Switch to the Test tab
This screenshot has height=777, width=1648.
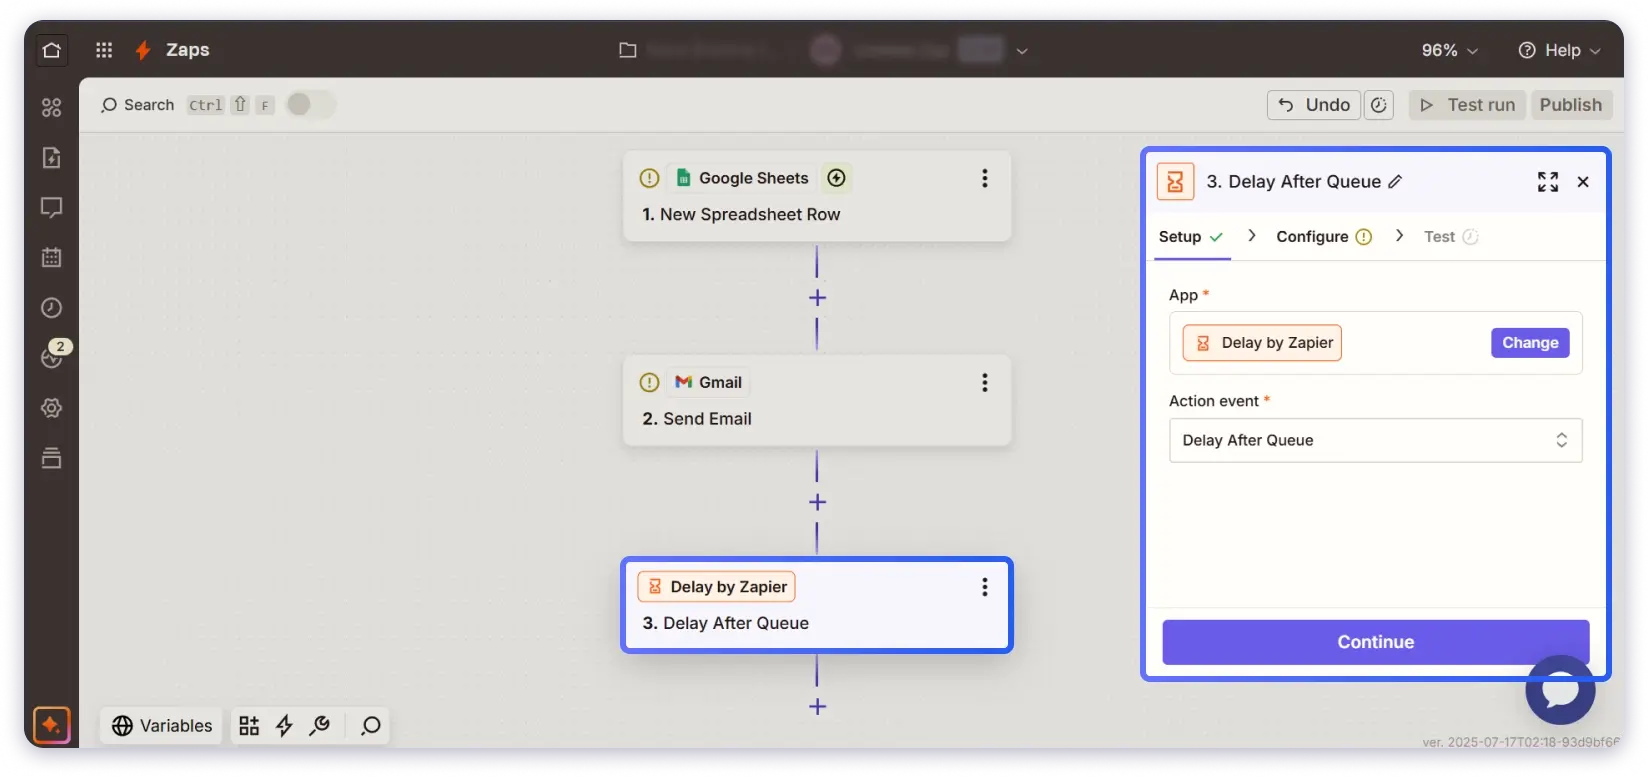click(1451, 237)
